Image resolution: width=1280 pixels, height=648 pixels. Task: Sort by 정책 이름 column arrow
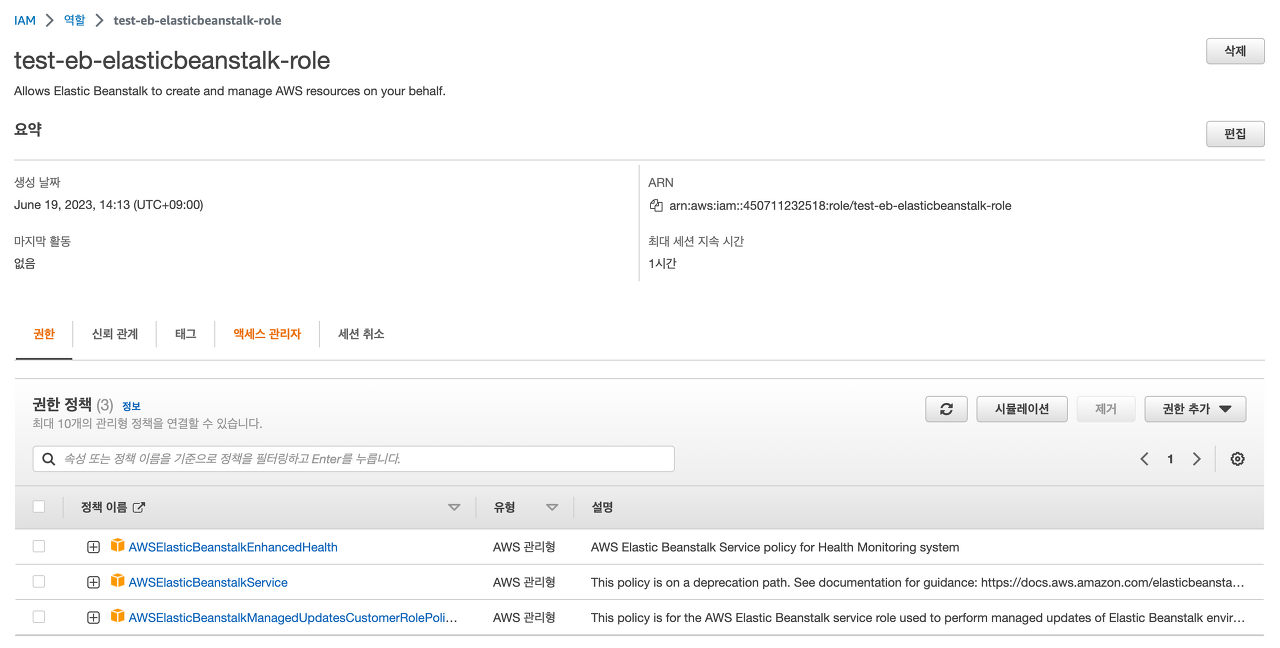(454, 508)
